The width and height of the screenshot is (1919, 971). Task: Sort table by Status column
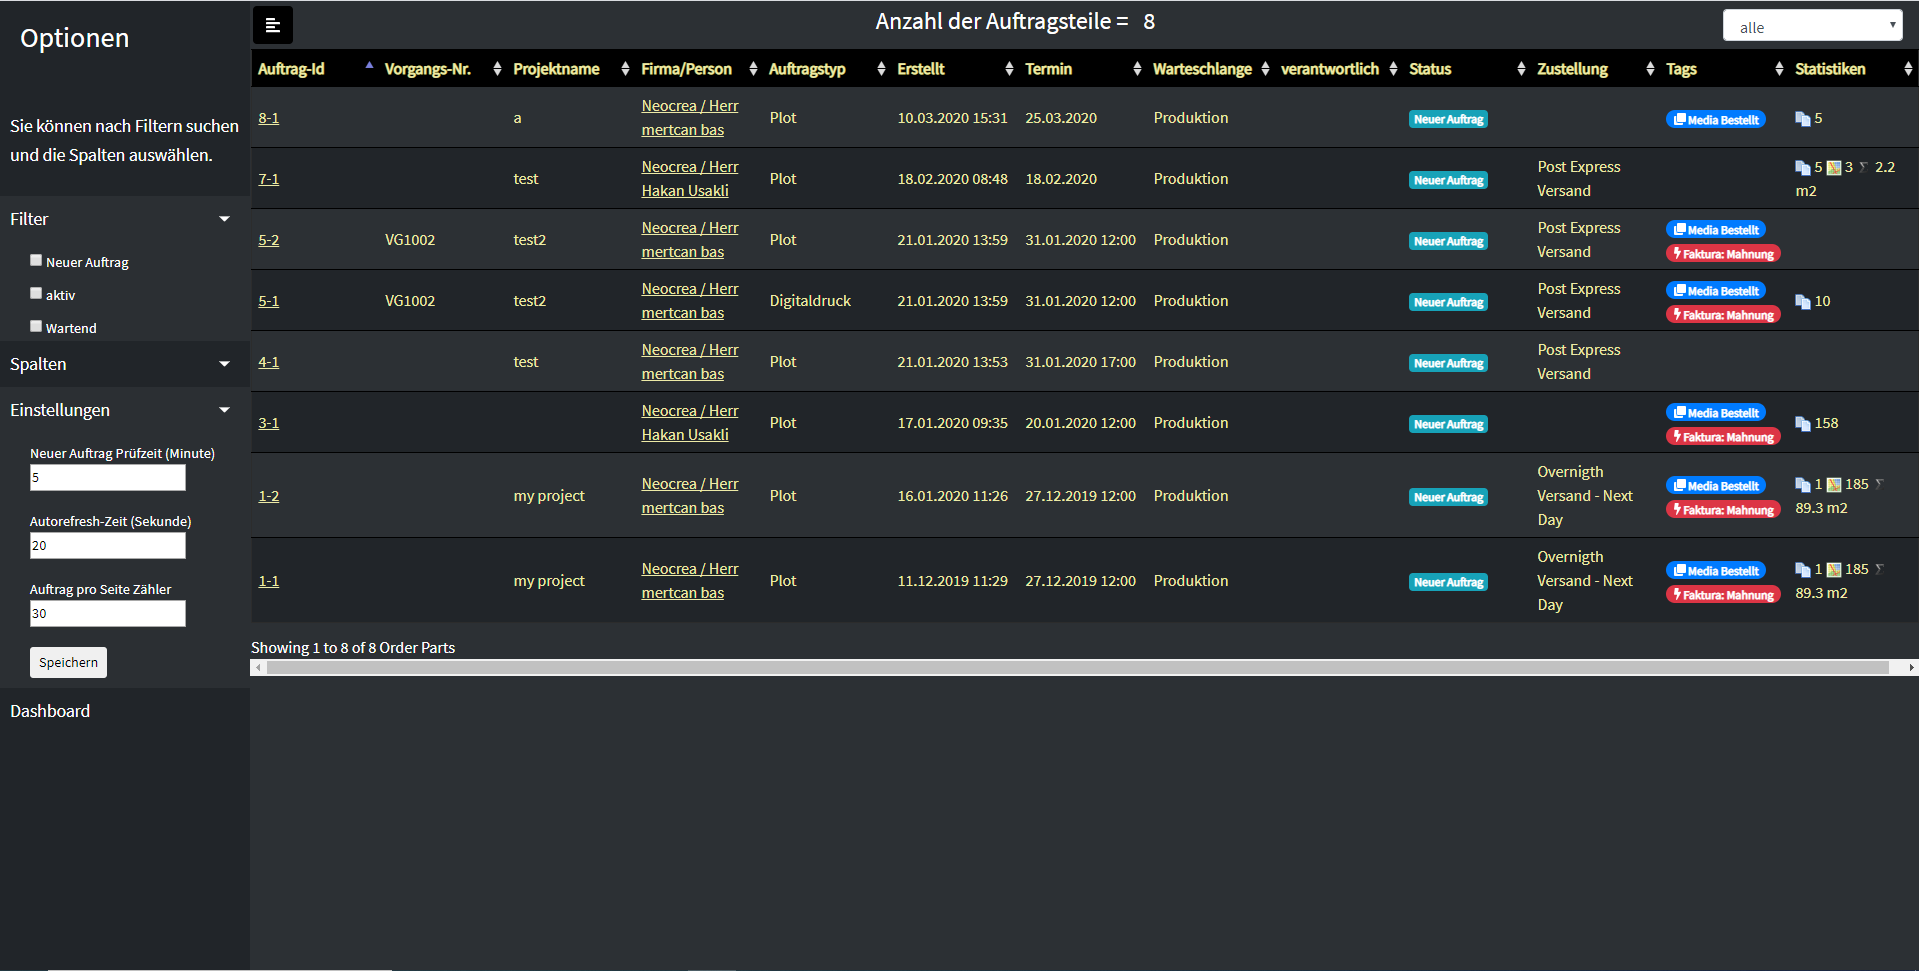(1466, 69)
